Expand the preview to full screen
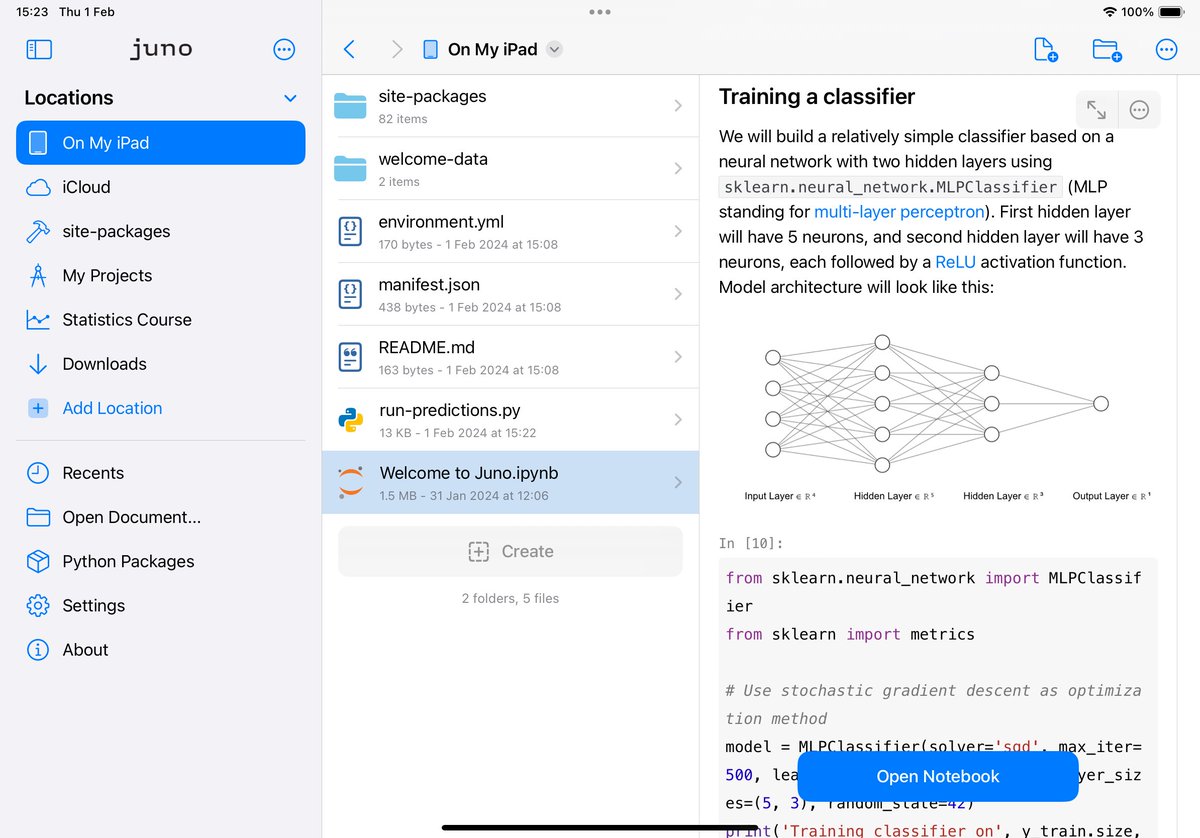Image resolution: width=1200 pixels, height=838 pixels. [x=1096, y=110]
